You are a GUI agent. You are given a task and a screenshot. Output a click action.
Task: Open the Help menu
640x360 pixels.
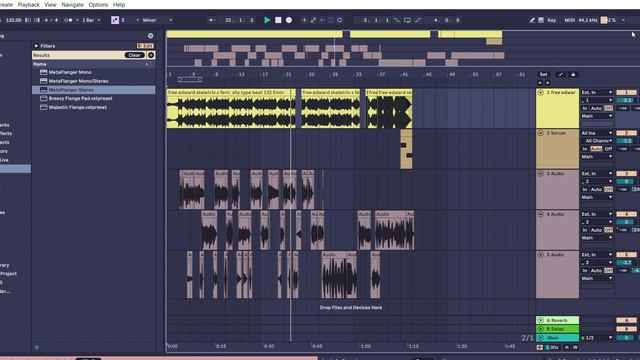tap(119, 4)
